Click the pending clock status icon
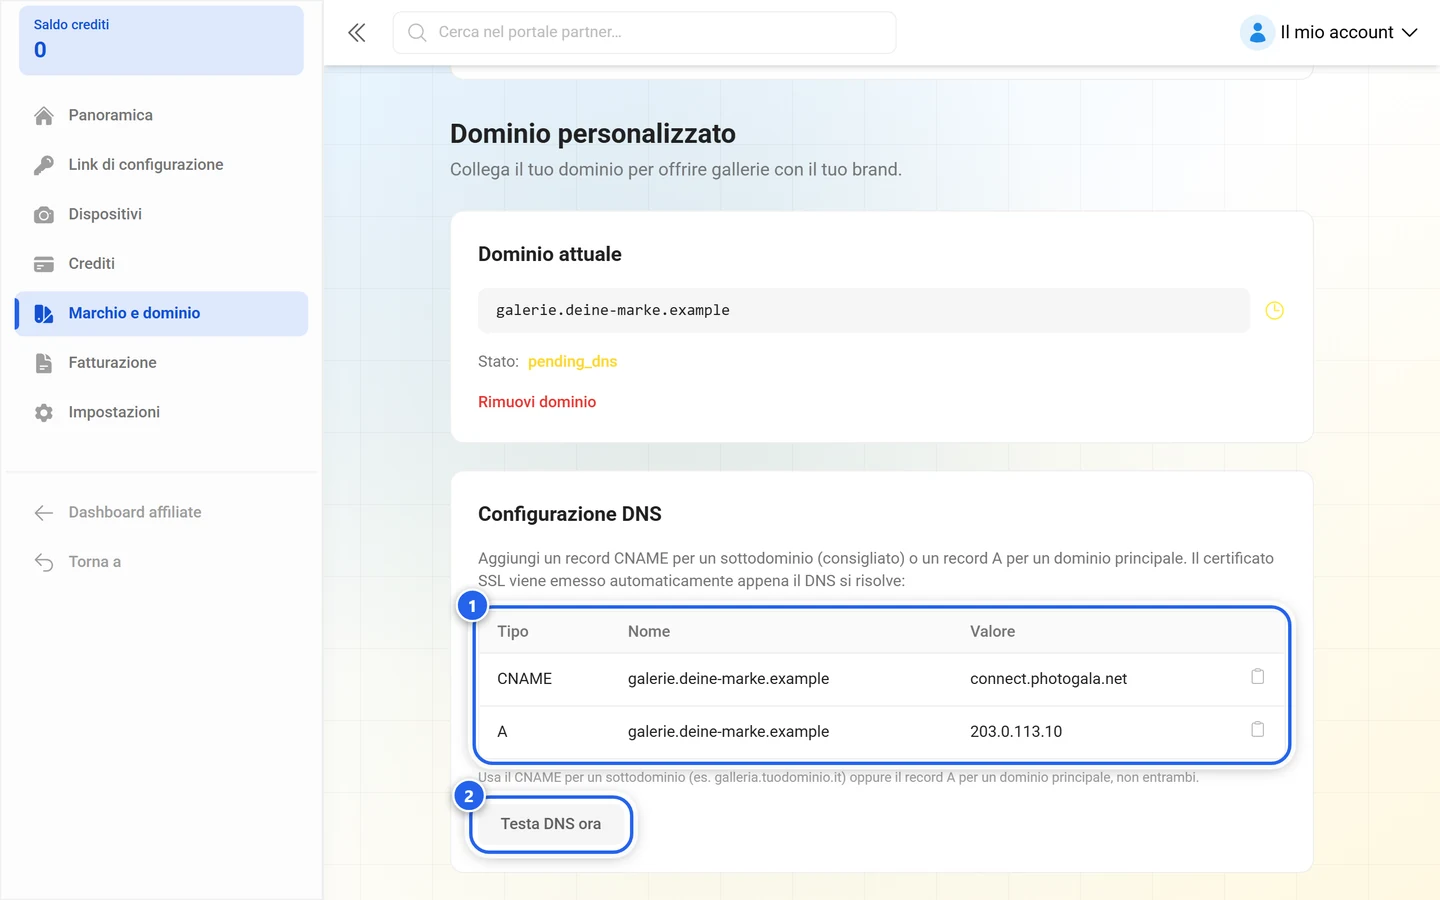 [x=1274, y=311]
